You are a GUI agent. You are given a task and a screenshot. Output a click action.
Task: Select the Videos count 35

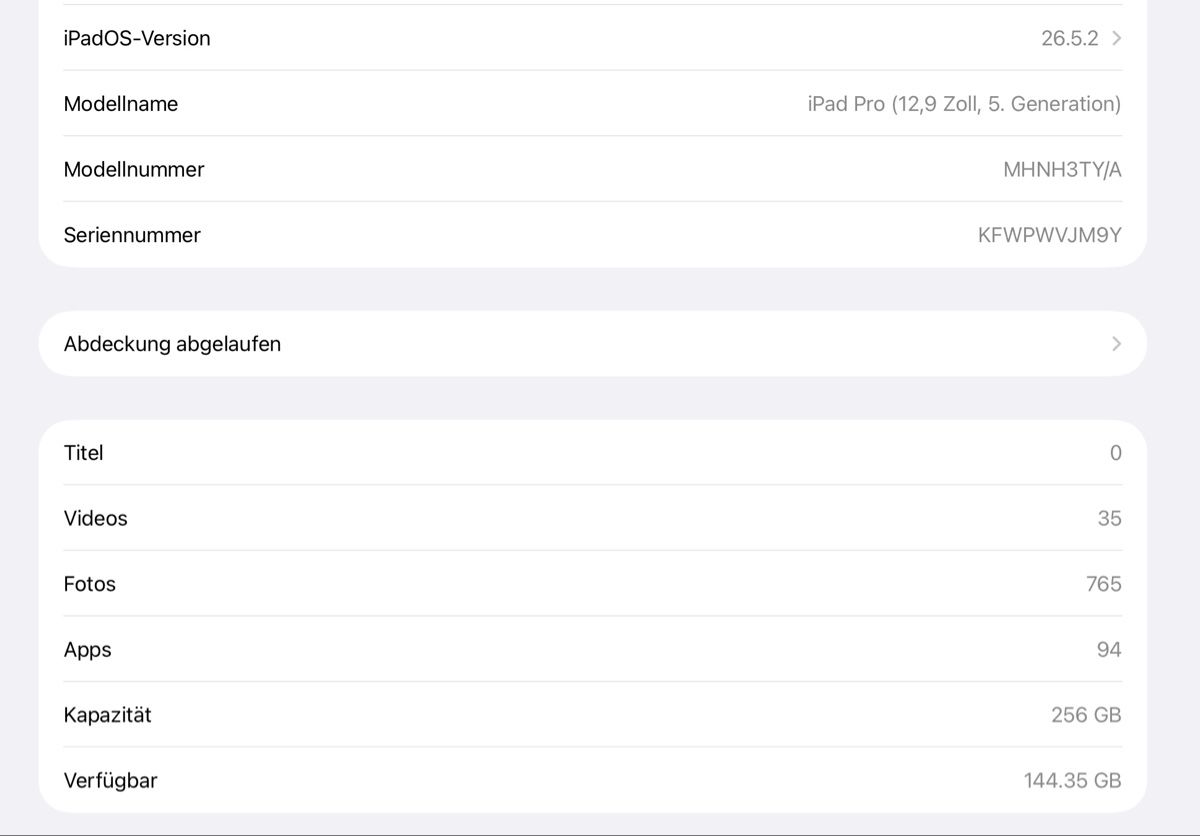1109,518
